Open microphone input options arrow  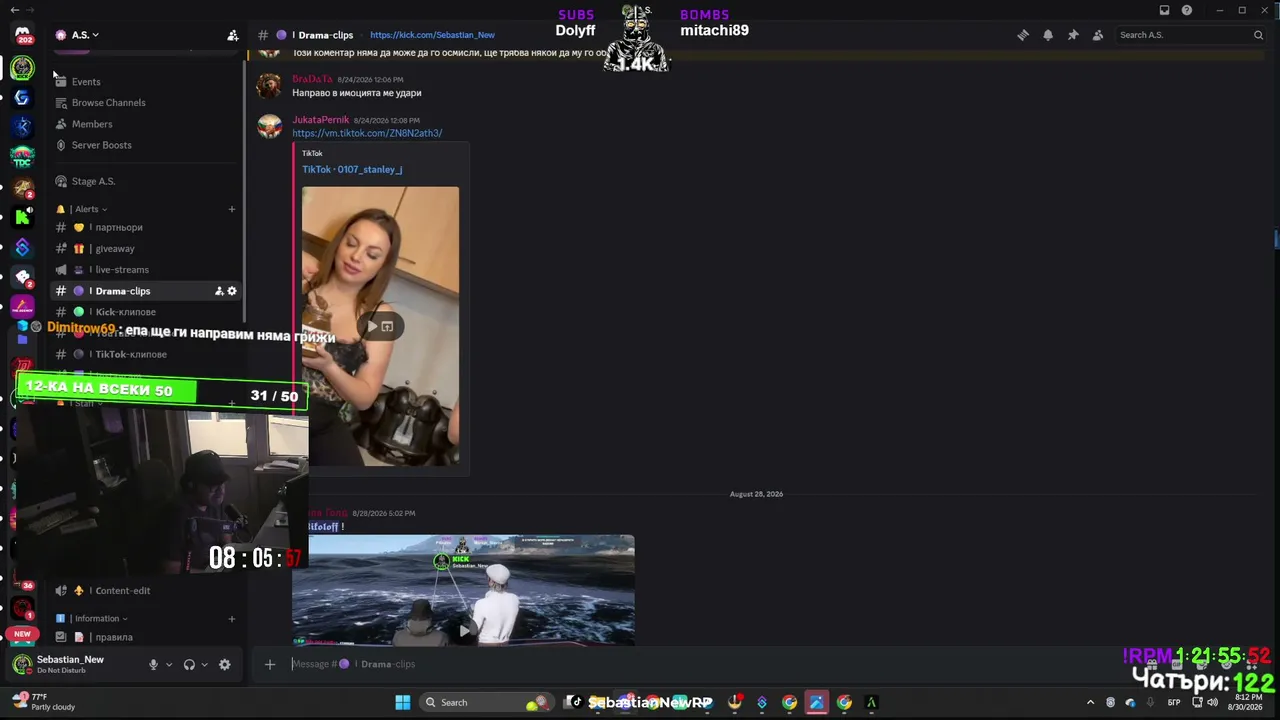coord(169,664)
